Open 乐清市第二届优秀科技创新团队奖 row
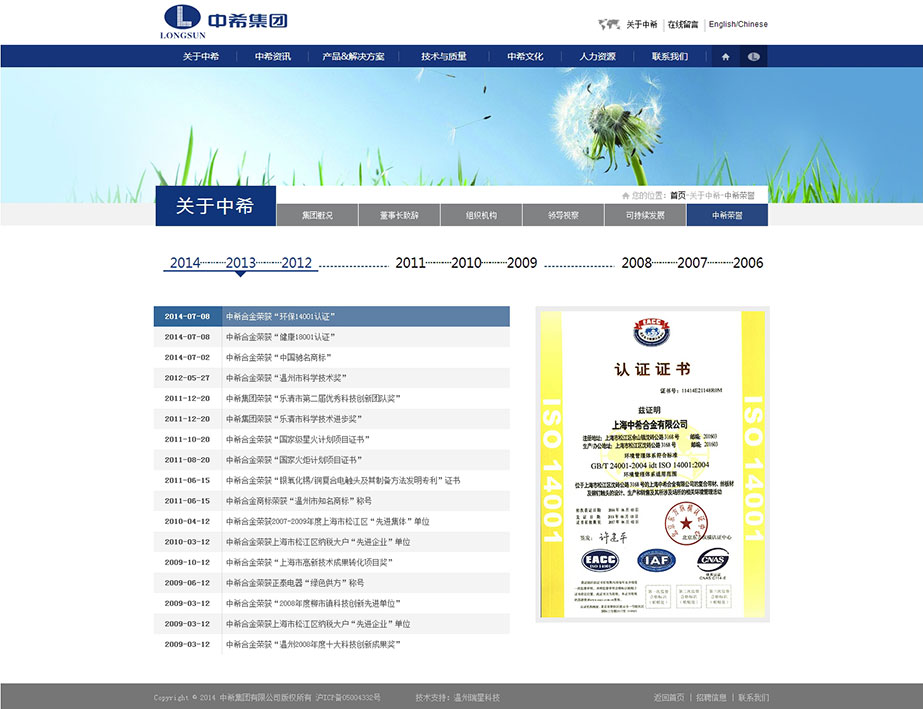This screenshot has height=709, width=923. coord(332,399)
